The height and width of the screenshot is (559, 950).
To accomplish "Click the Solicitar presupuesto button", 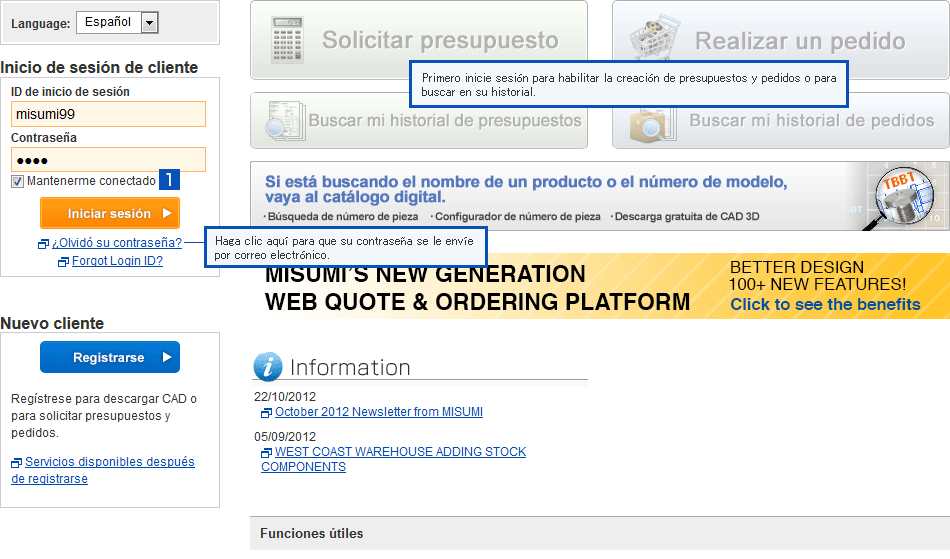I will [x=419, y=40].
